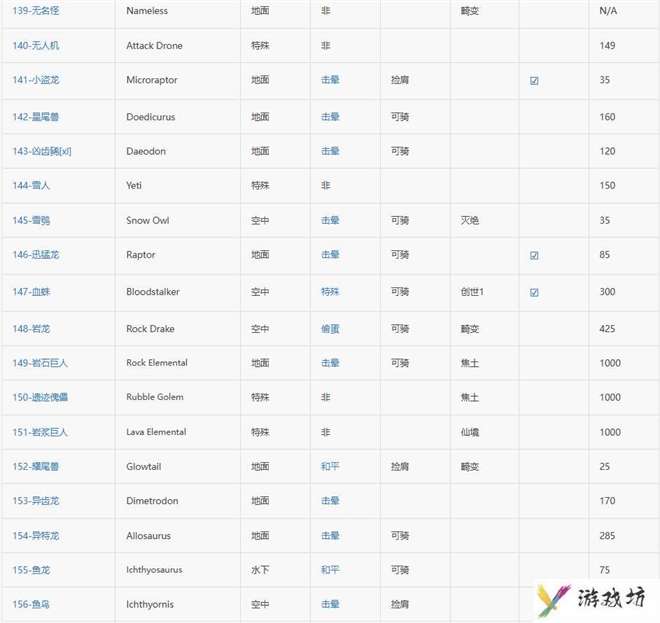This screenshot has height=623, width=660.
Task: Select the text Bloodstalker
Action: coord(152,292)
